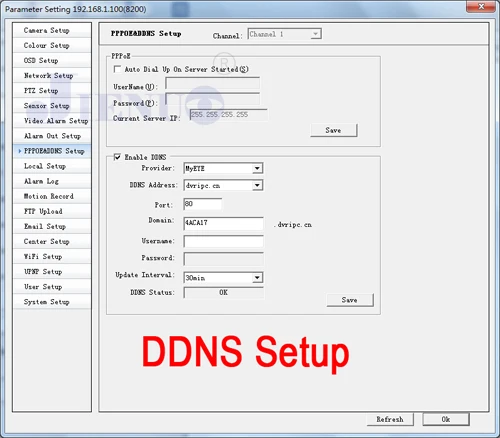This screenshot has height=438, width=500.
Task: Uncheck the Enable DDNS checkbox
Action: pyautogui.click(x=117, y=157)
